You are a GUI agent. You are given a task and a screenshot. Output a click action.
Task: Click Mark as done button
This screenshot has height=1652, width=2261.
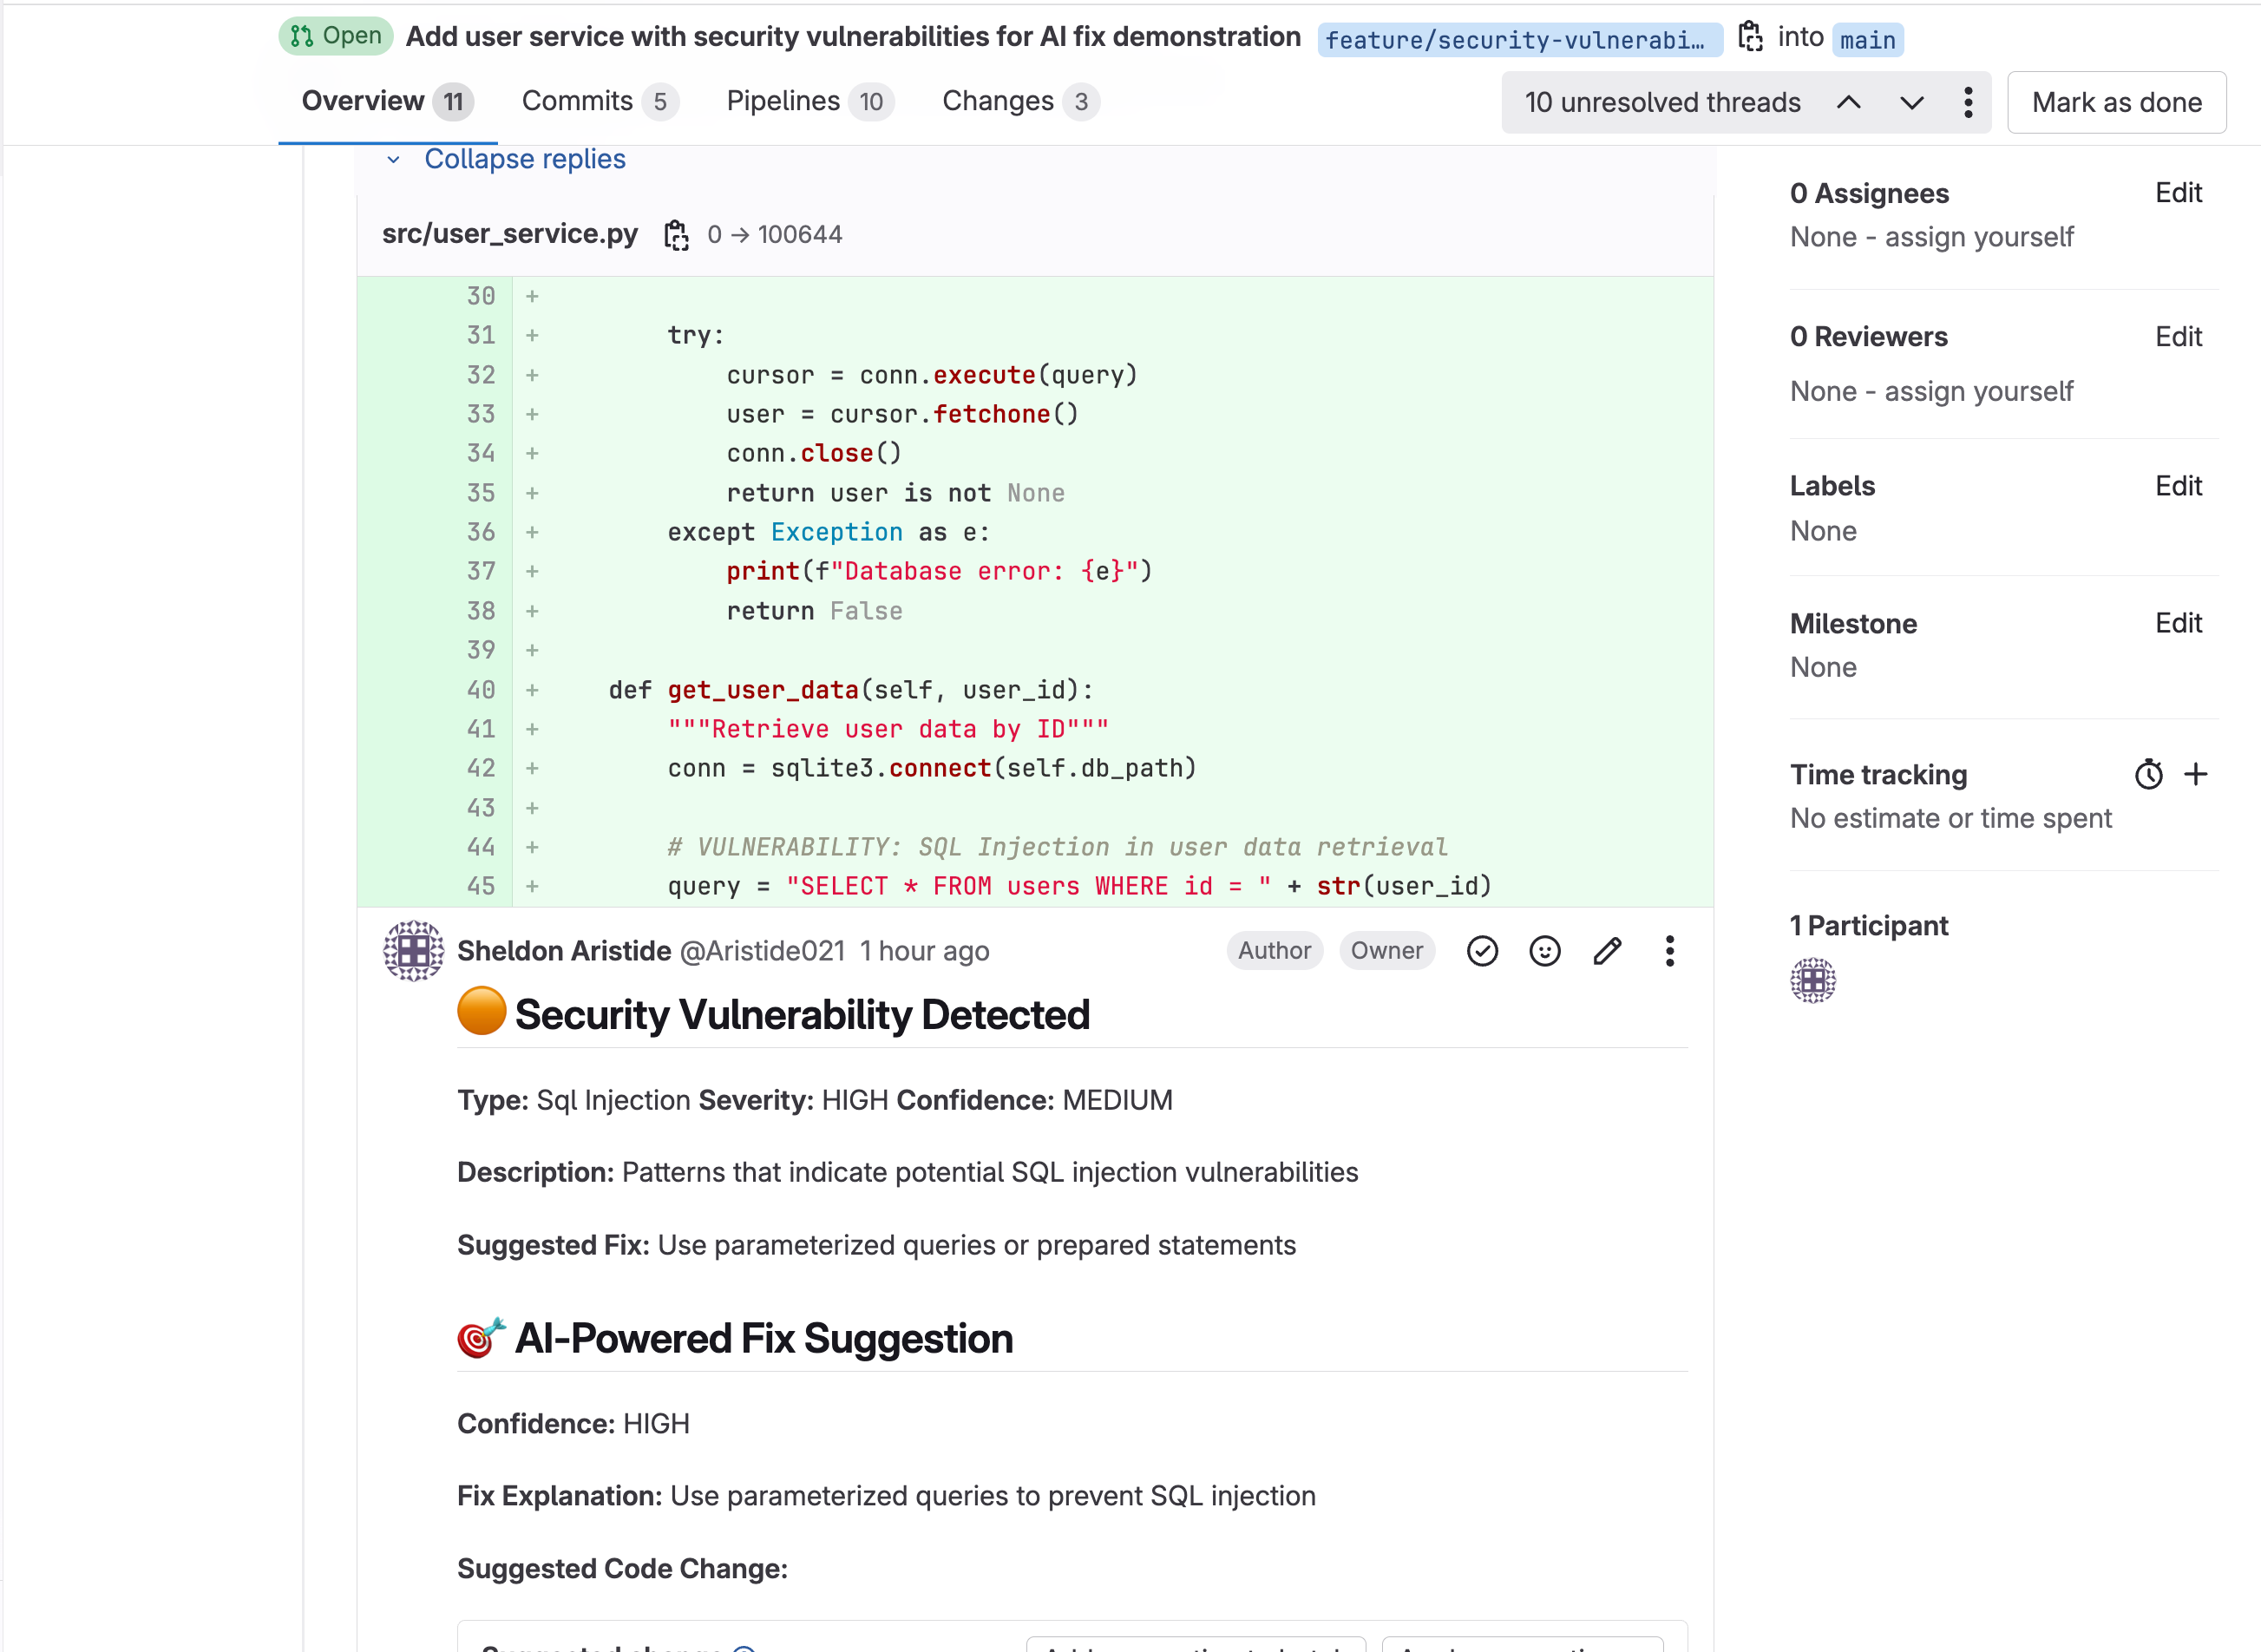[x=2116, y=102]
